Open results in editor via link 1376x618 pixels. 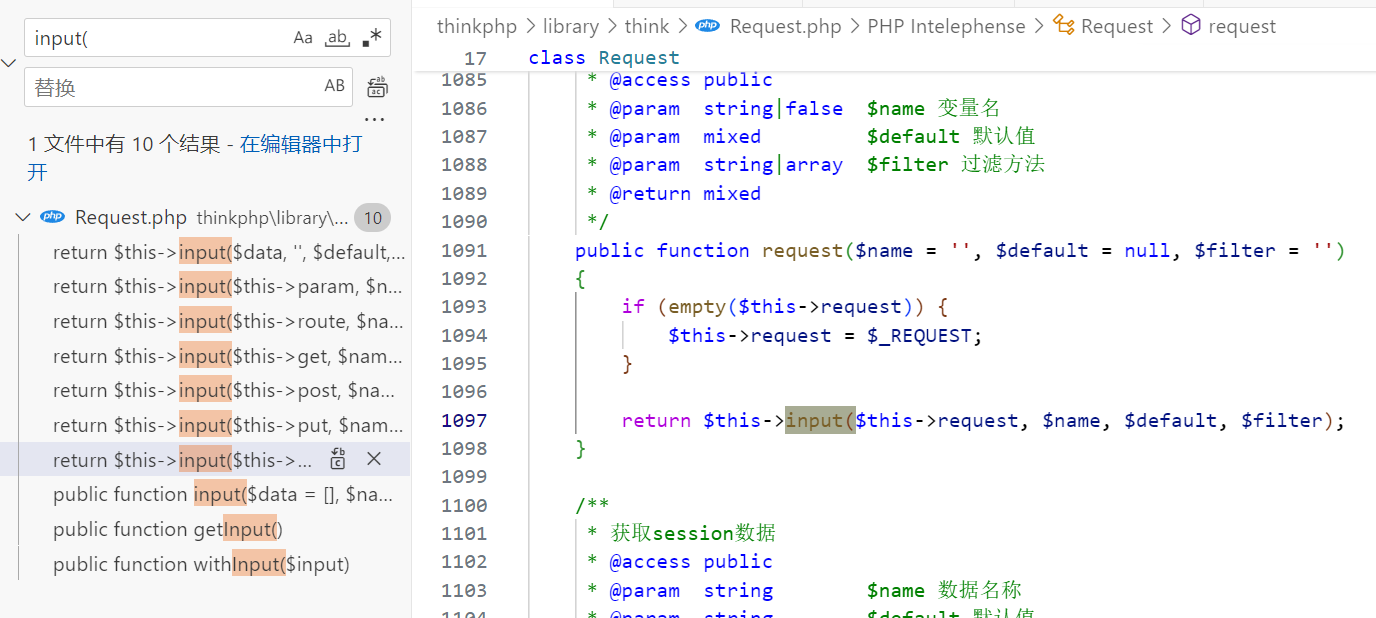coord(300,144)
